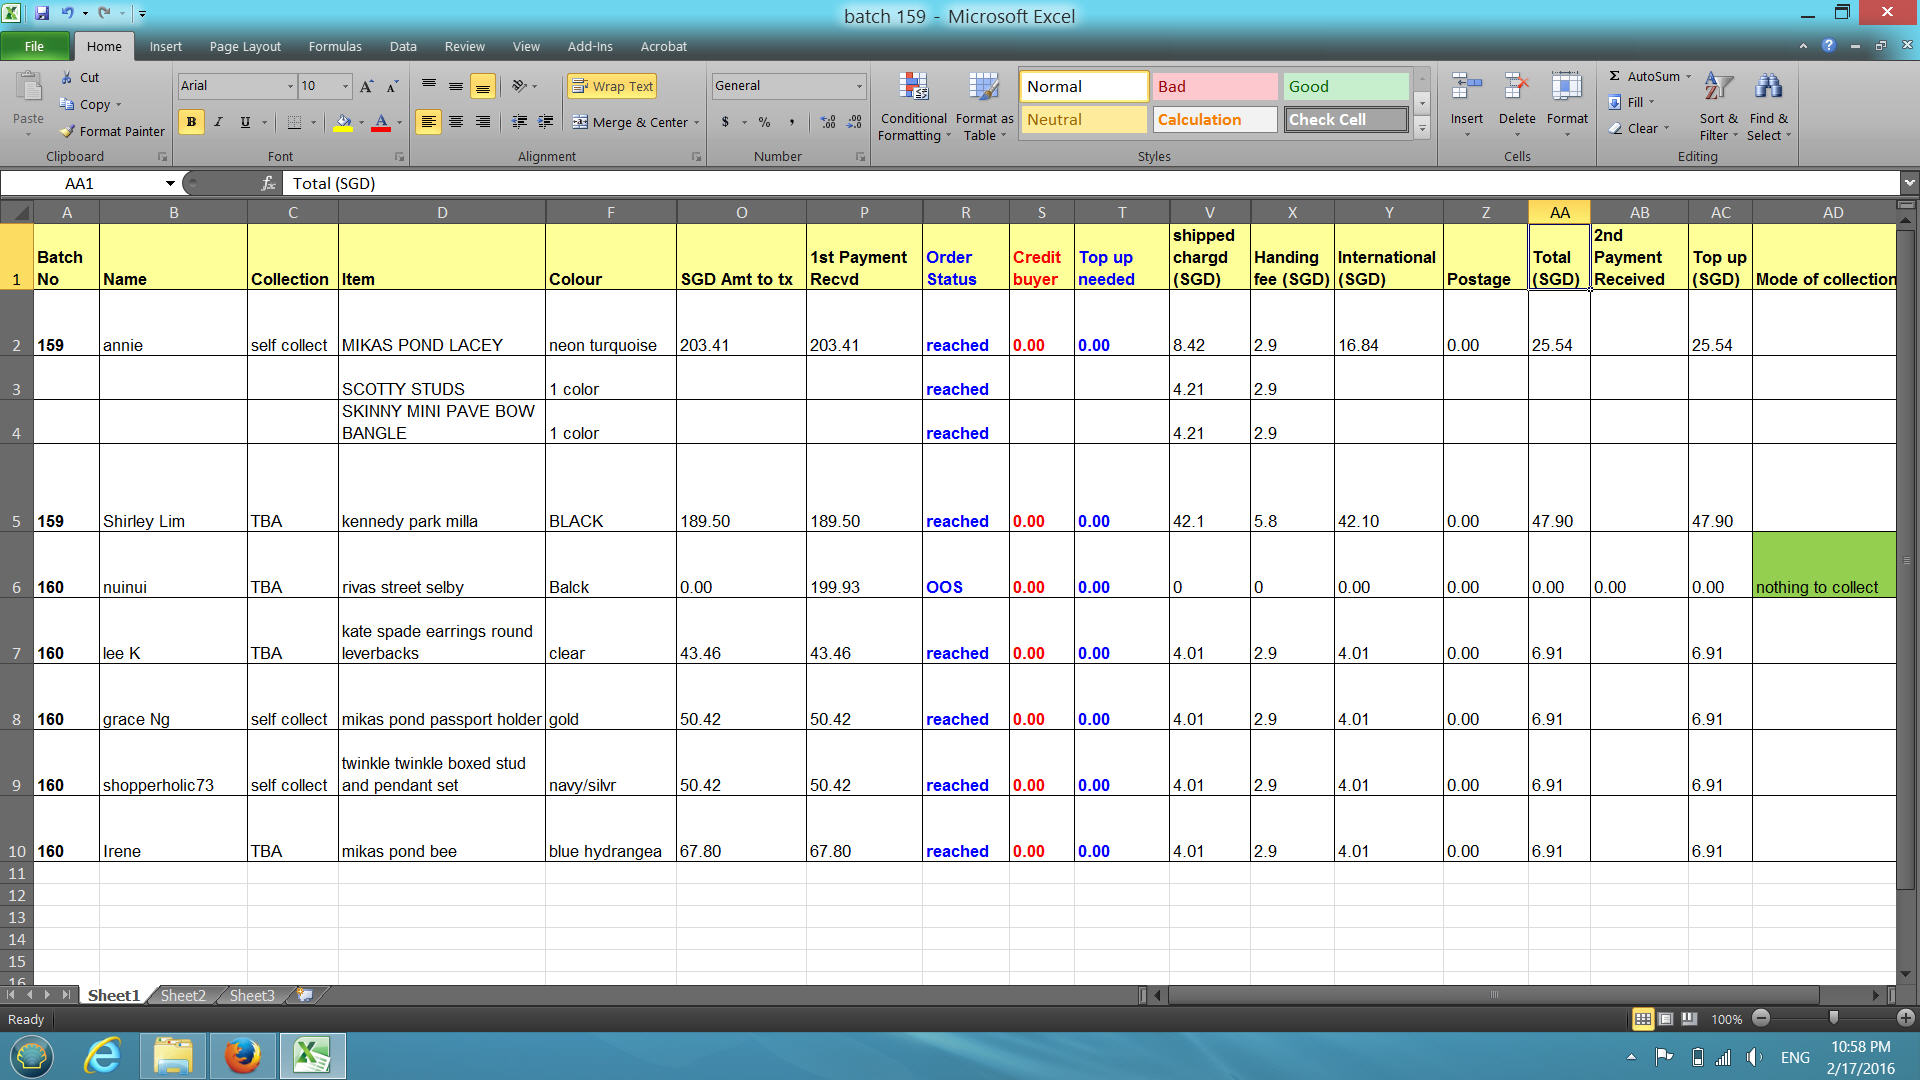Click Increase Decimal icon
Screen dimensions: 1920x1080
[x=828, y=122]
